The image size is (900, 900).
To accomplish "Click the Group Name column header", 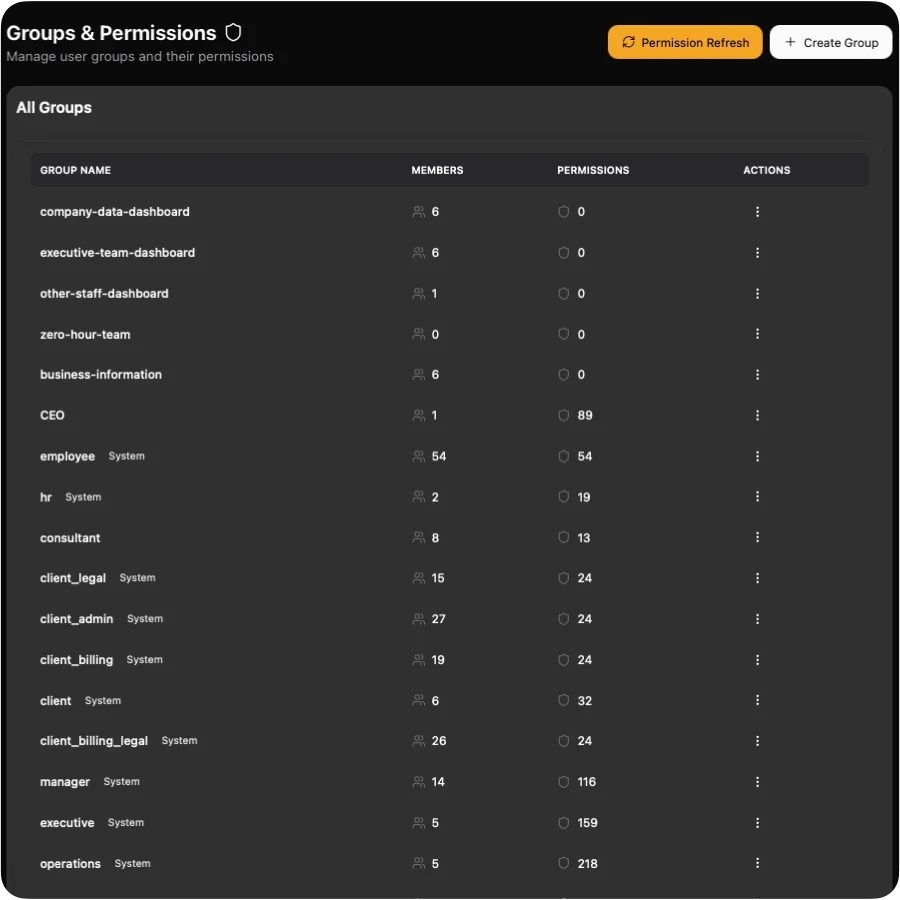I will [75, 170].
